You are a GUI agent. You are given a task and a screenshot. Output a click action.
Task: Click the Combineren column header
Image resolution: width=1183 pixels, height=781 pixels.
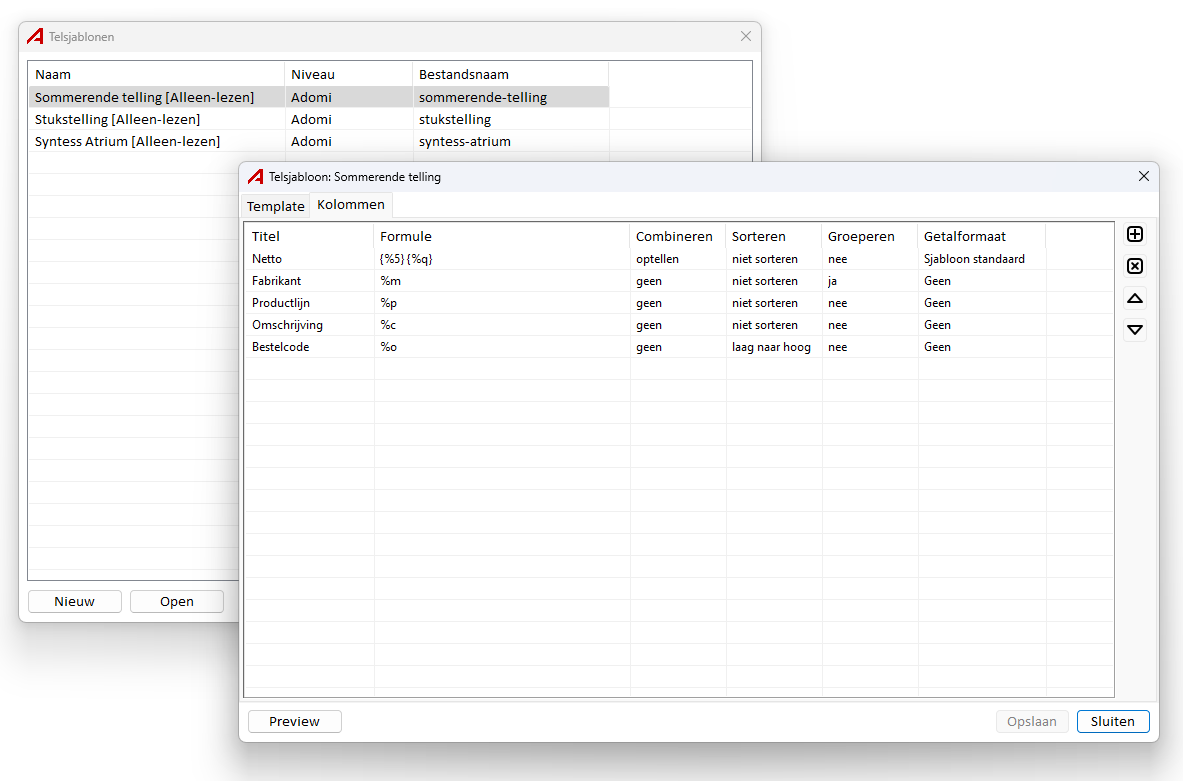point(678,236)
